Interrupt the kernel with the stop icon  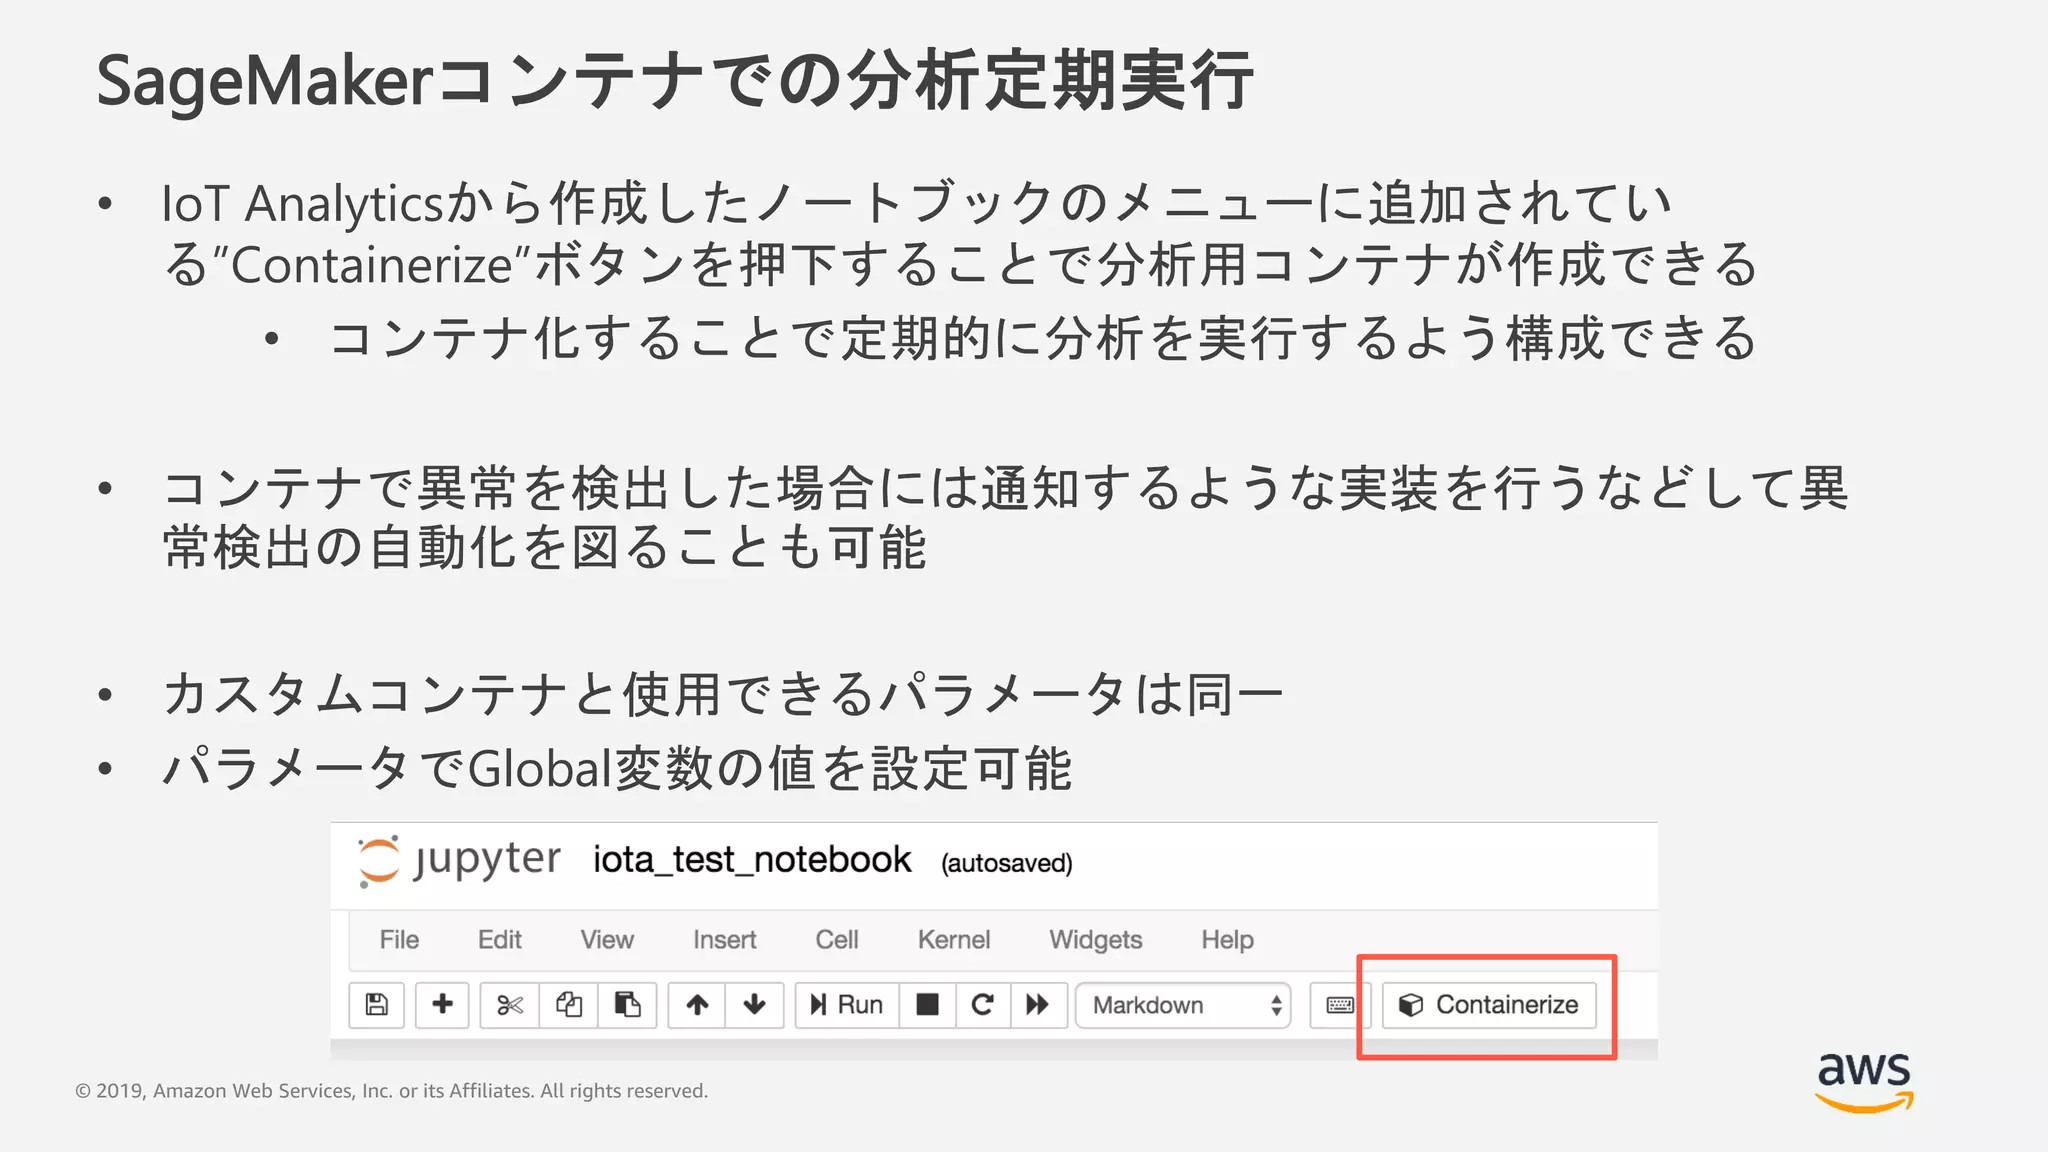click(928, 1005)
